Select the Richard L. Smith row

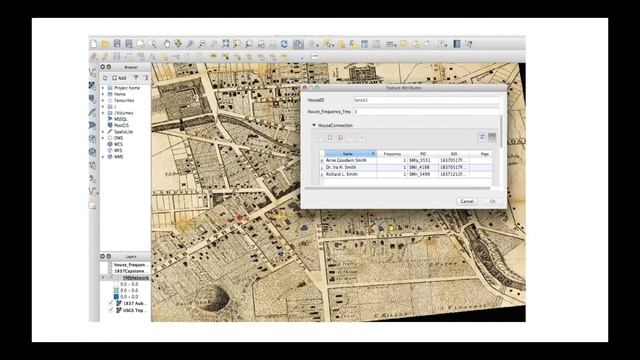tap(406, 174)
